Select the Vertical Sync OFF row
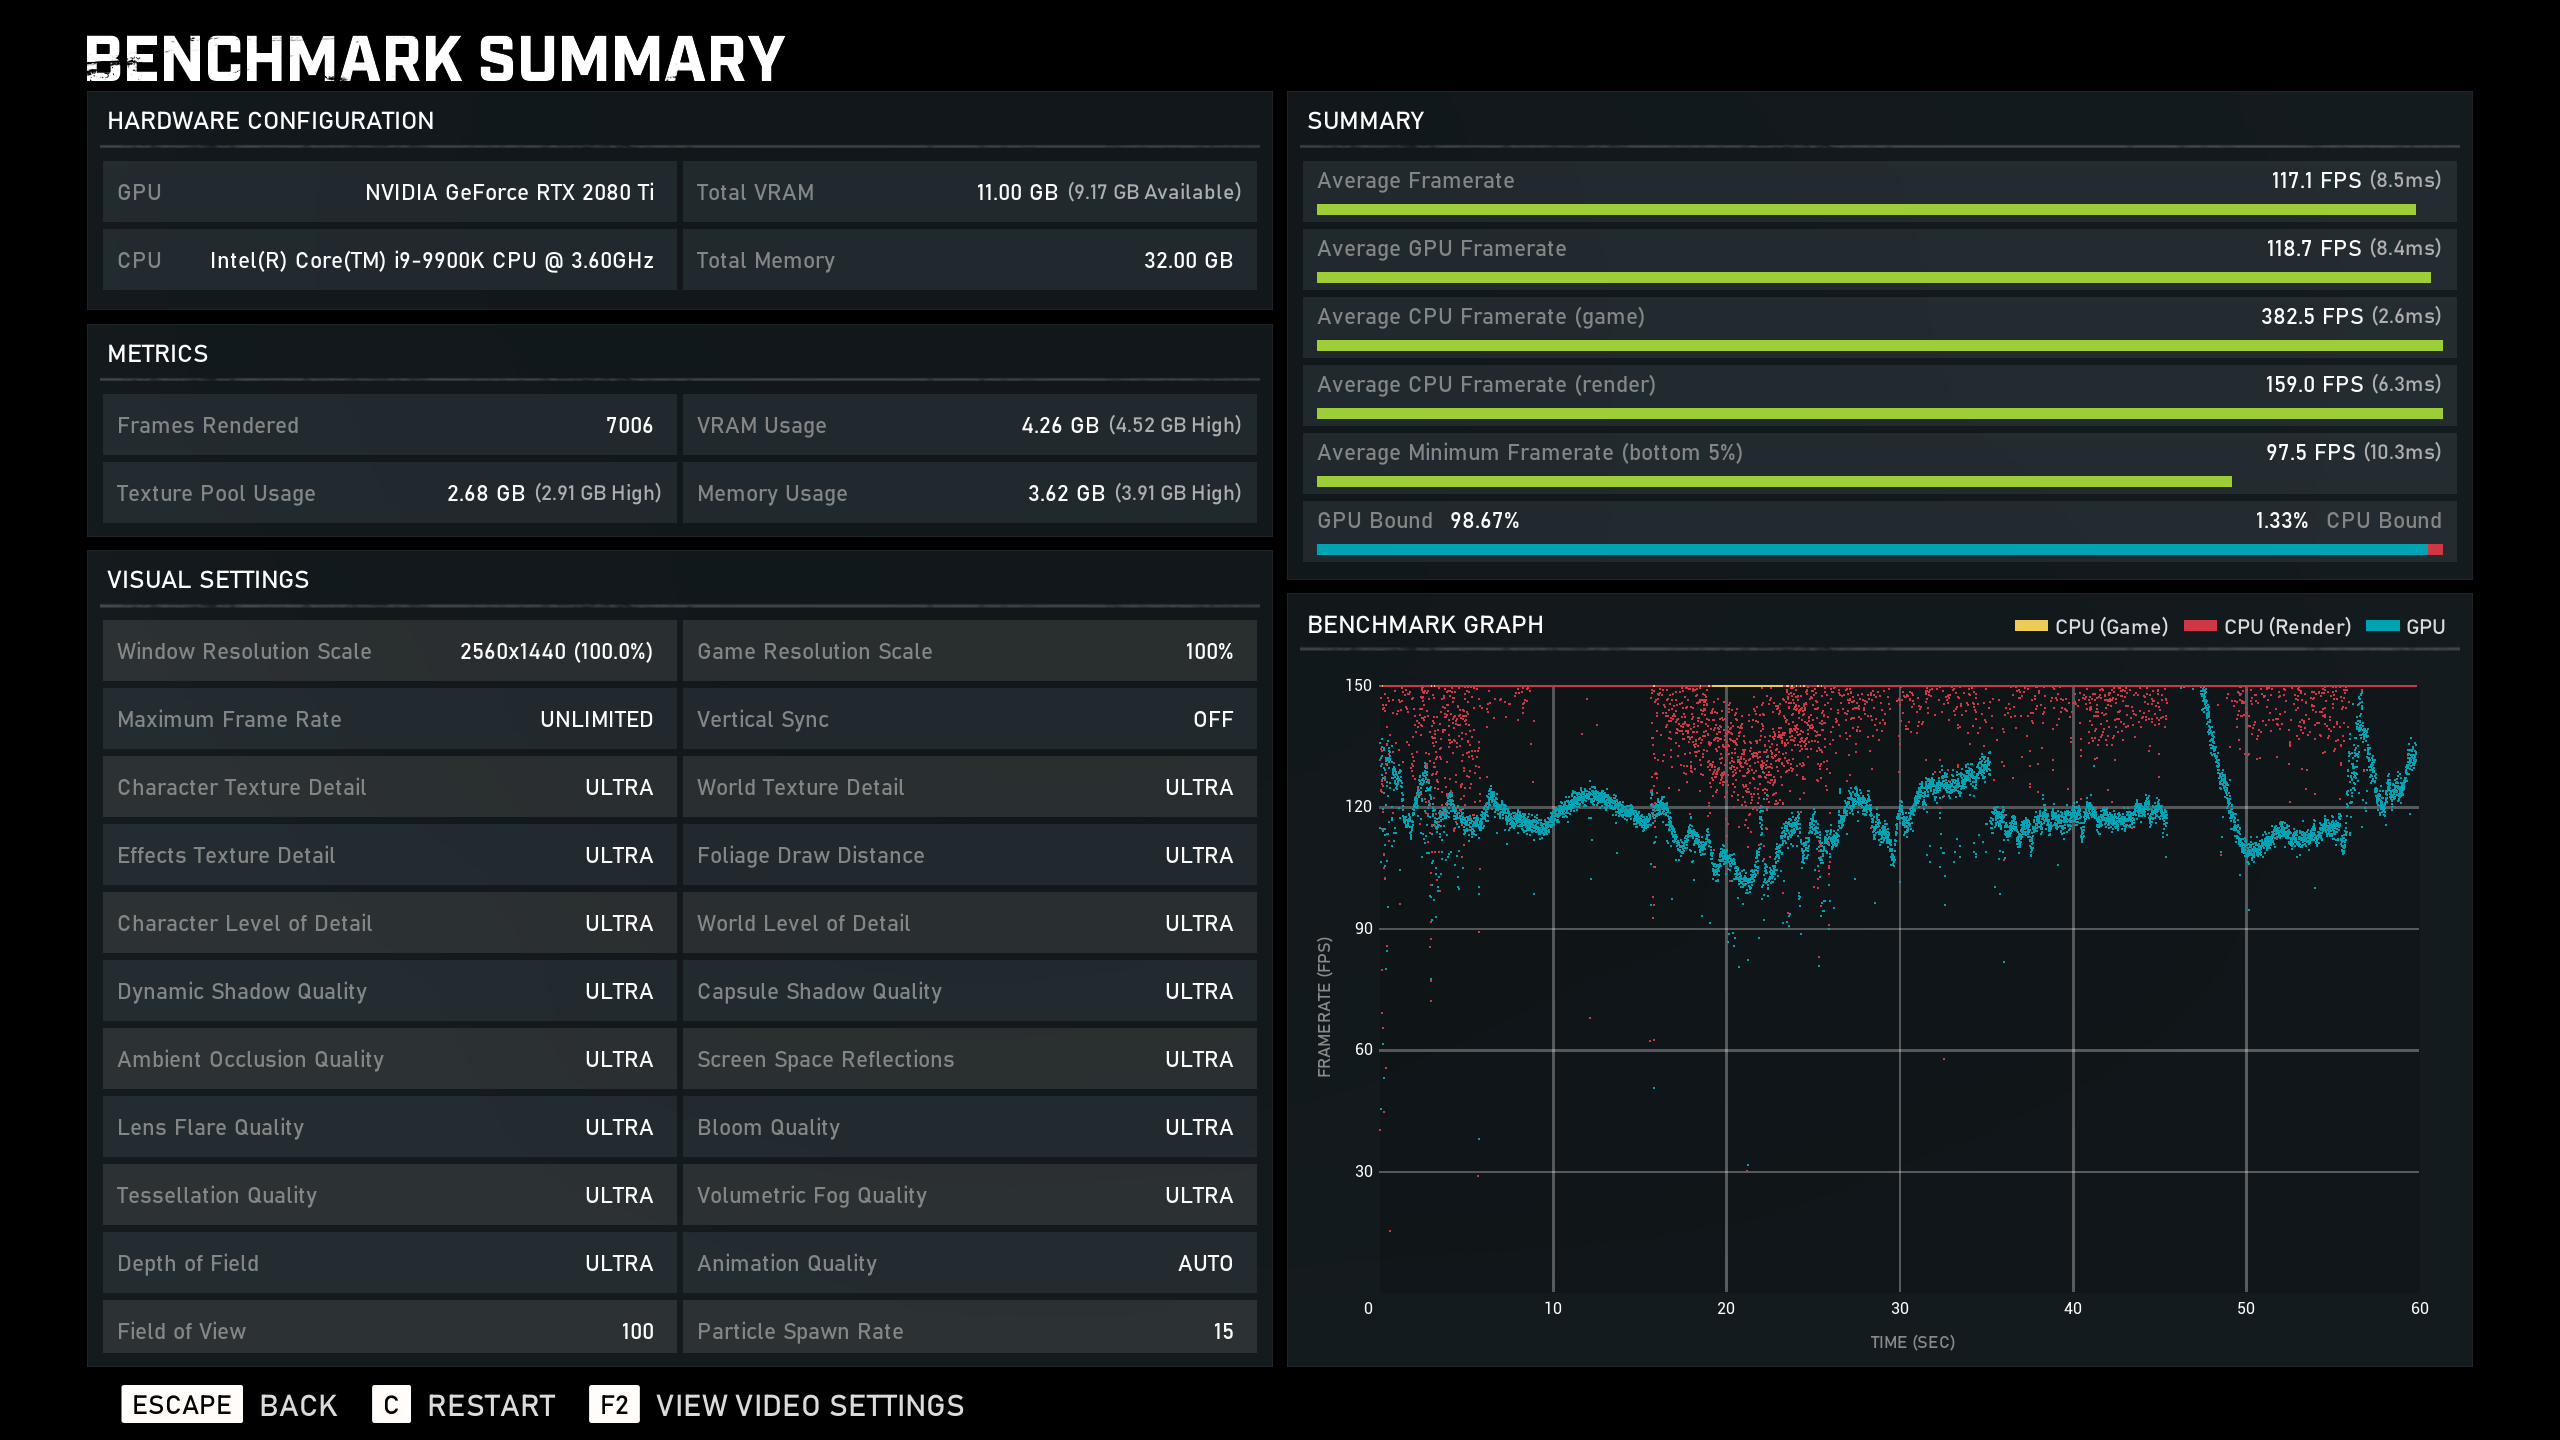Viewport: 2560px width, 1440px height. (968, 719)
